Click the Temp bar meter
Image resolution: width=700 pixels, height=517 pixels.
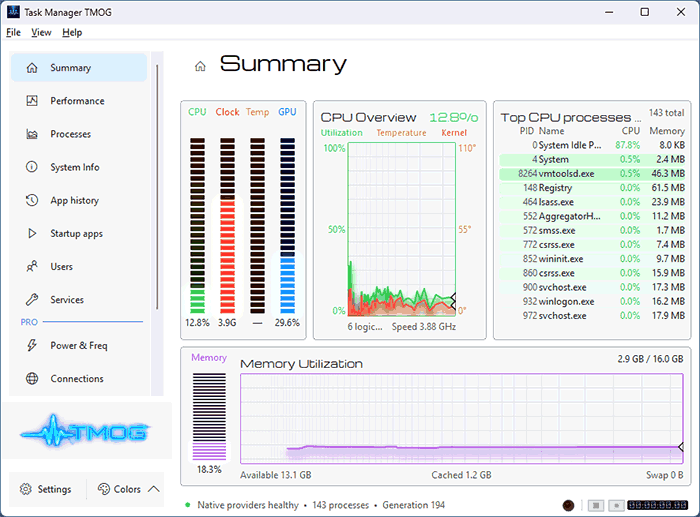pyautogui.click(x=257, y=225)
